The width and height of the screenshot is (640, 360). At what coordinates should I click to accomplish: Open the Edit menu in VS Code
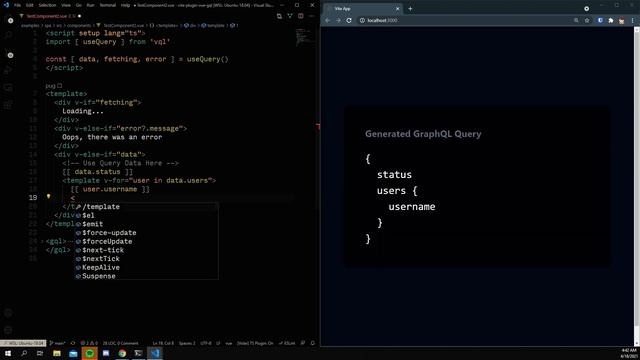coord(29,5)
